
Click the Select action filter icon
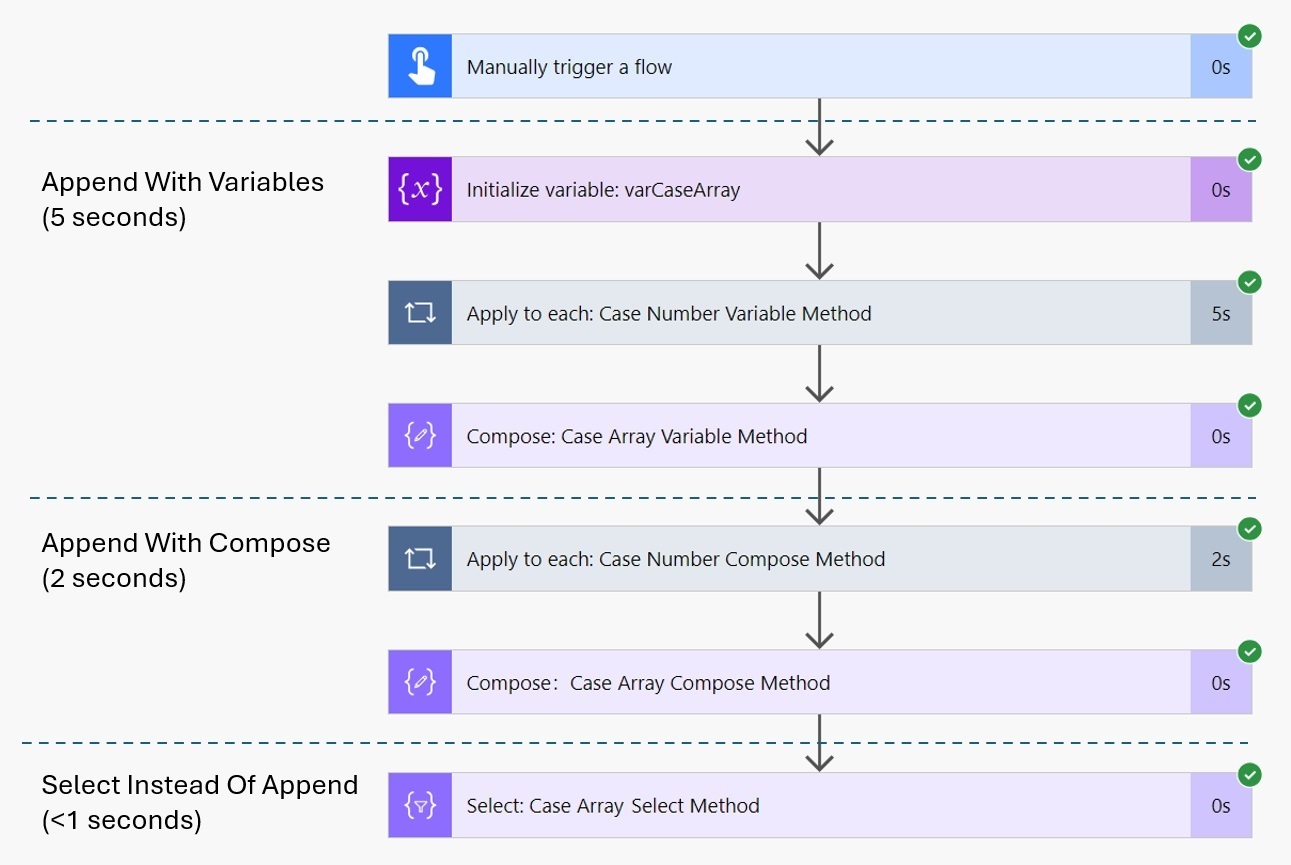click(420, 806)
